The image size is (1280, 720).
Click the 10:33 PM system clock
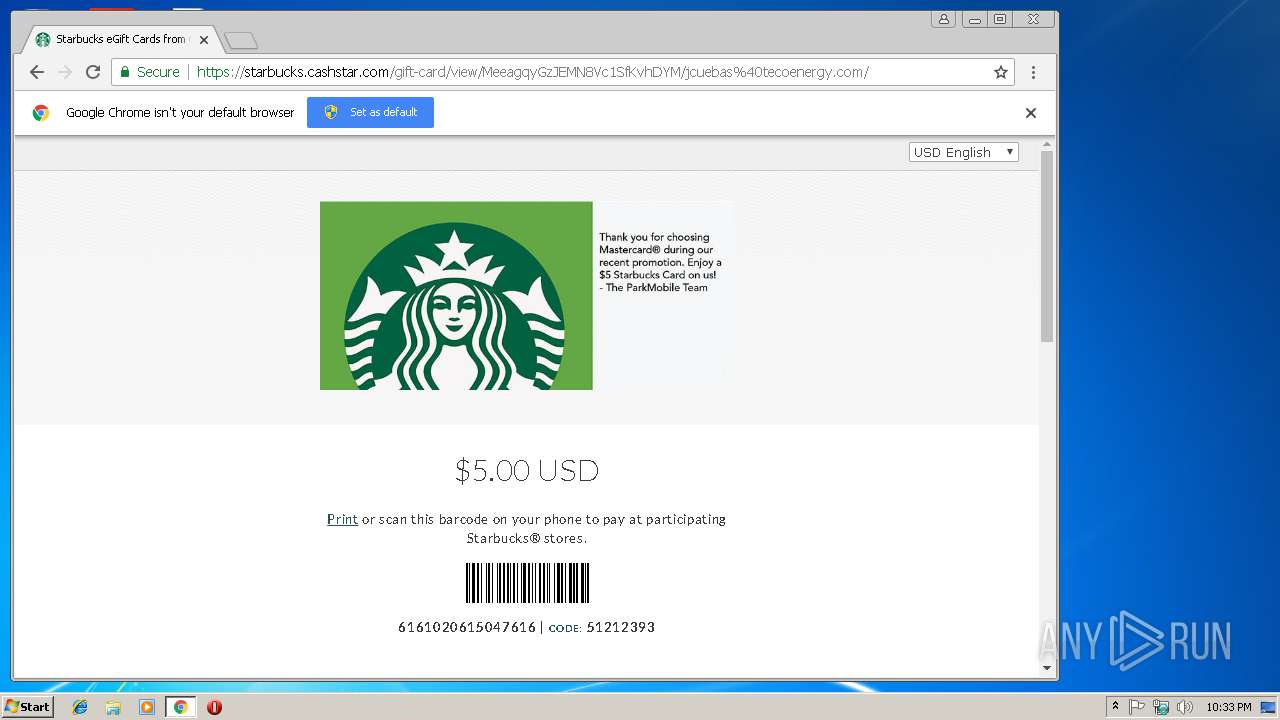click(x=1228, y=707)
